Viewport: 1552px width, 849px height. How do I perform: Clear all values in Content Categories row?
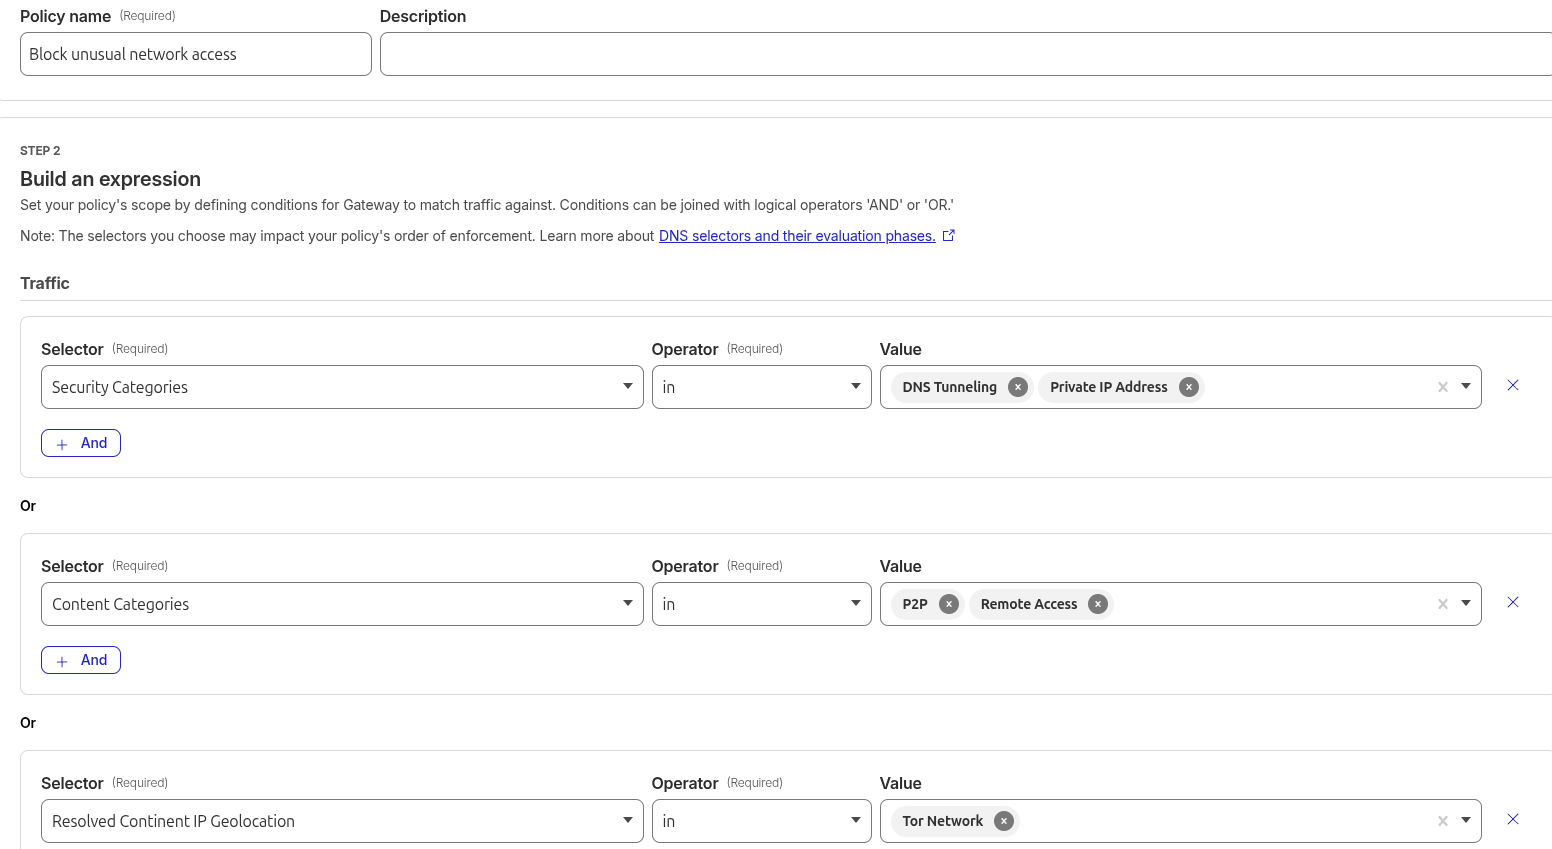(x=1443, y=604)
